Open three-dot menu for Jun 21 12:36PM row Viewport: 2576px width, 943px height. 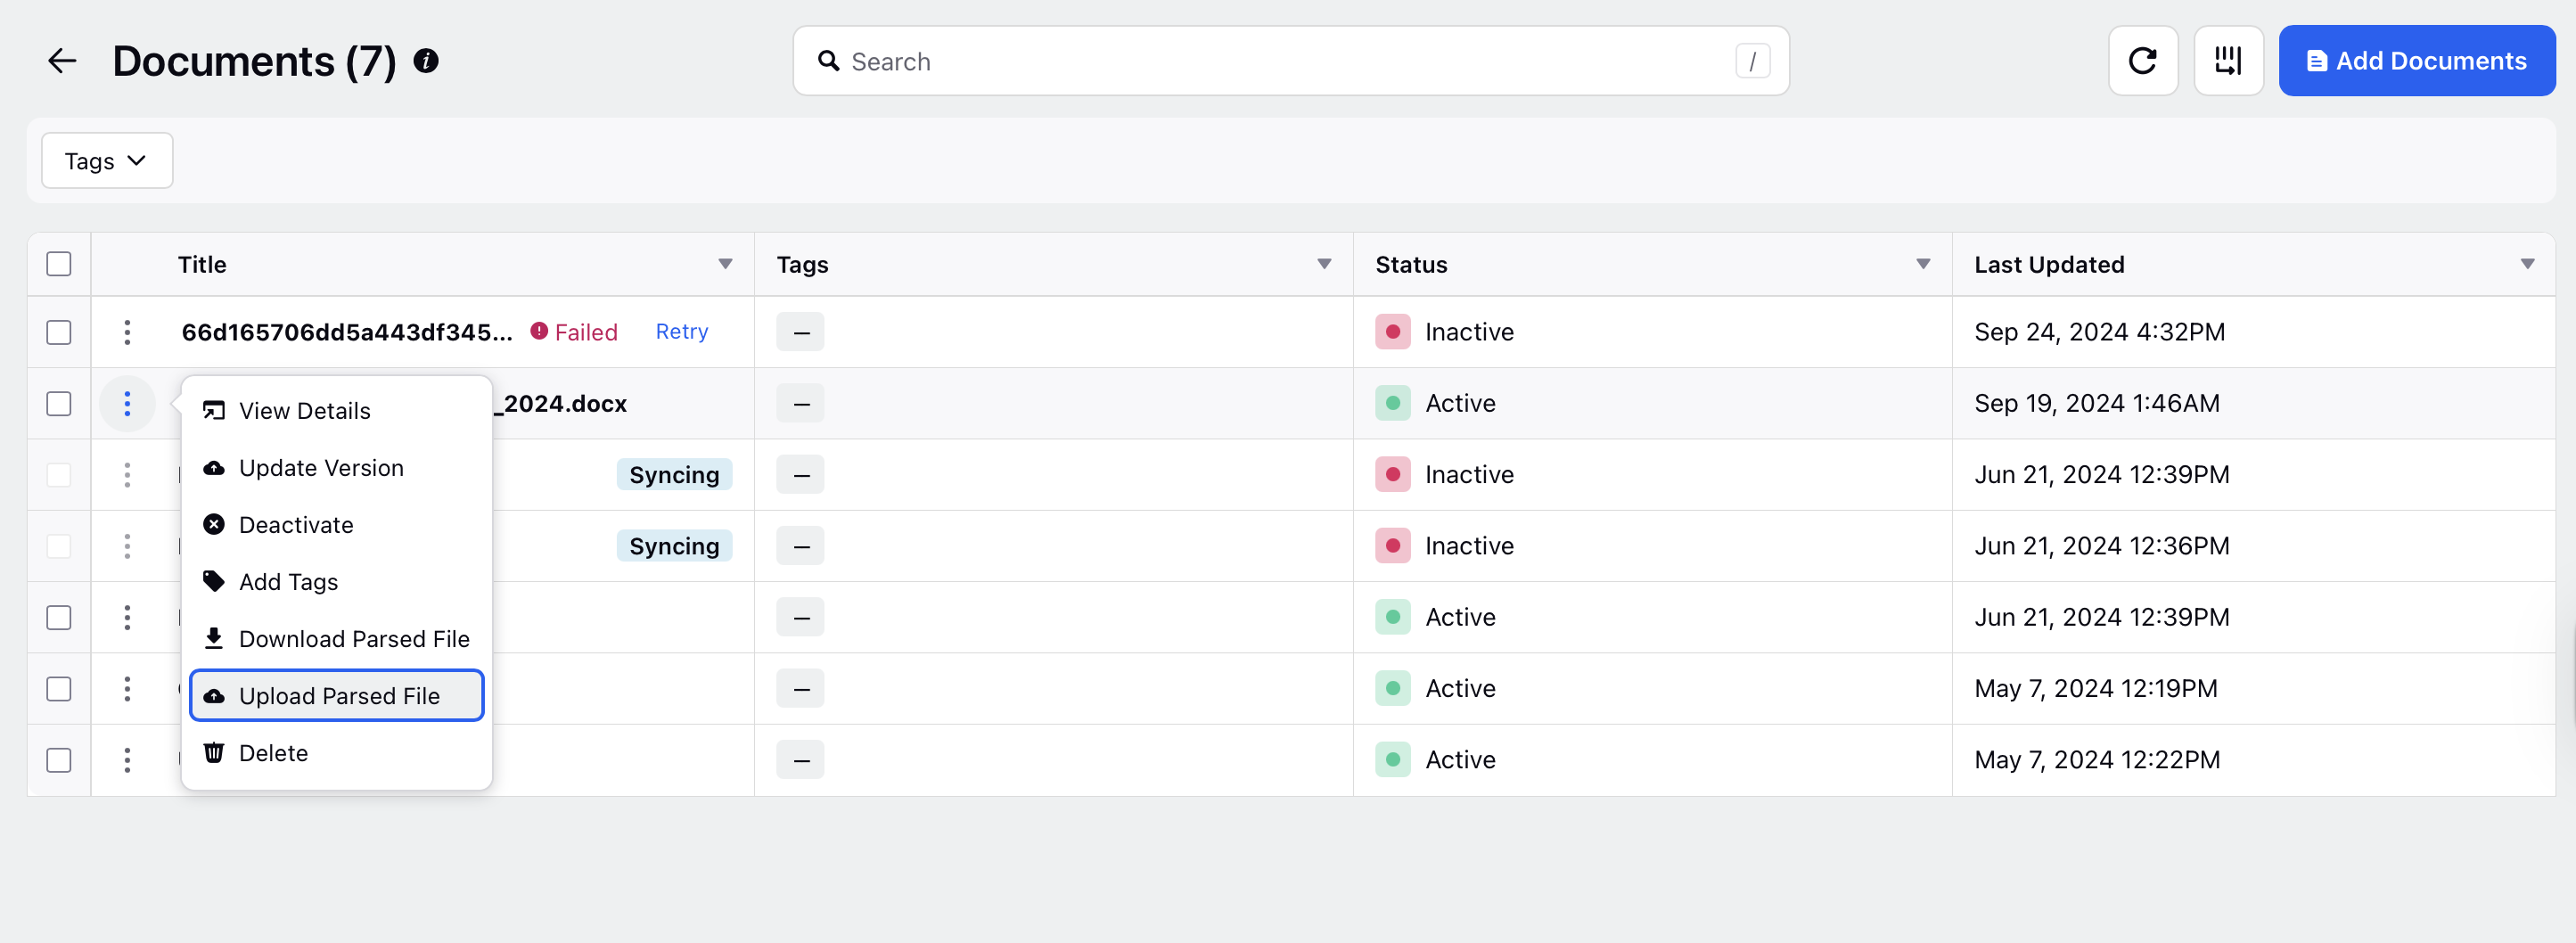coord(127,546)
